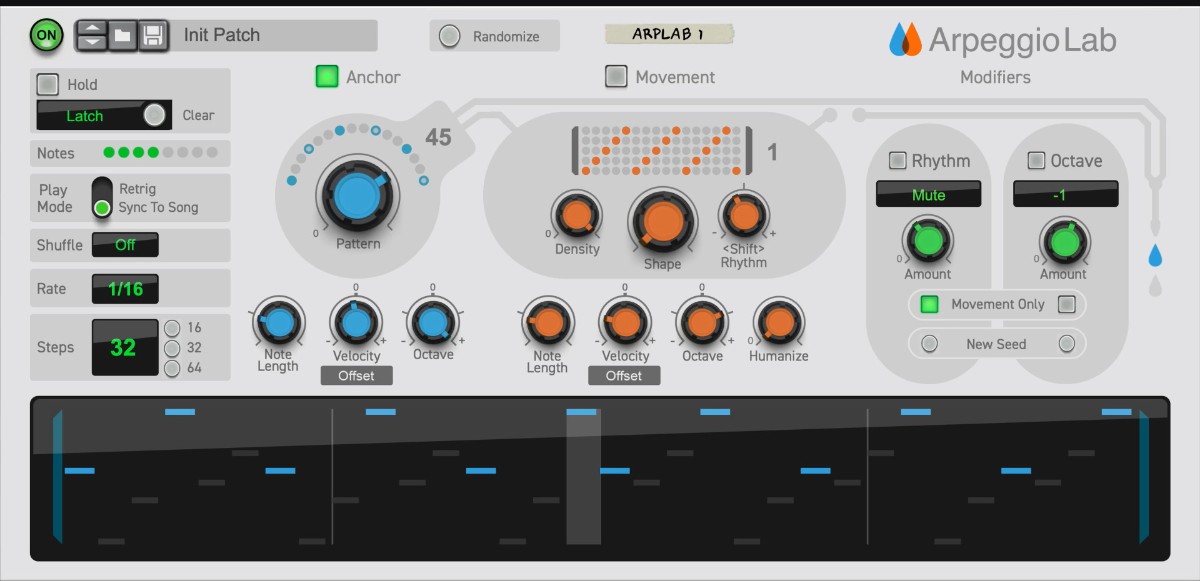Click the Randomize button
Screen dimensions: 1200x581
(494, 35)
